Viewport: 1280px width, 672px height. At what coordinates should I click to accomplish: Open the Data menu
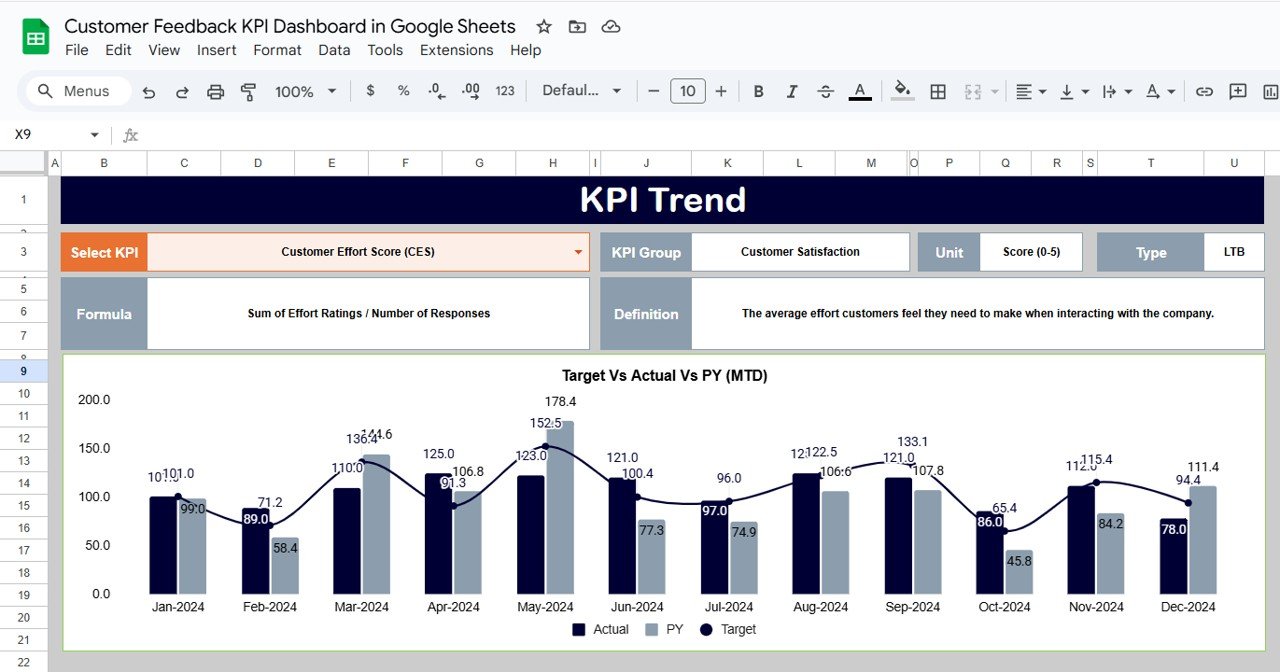[334, 50]
